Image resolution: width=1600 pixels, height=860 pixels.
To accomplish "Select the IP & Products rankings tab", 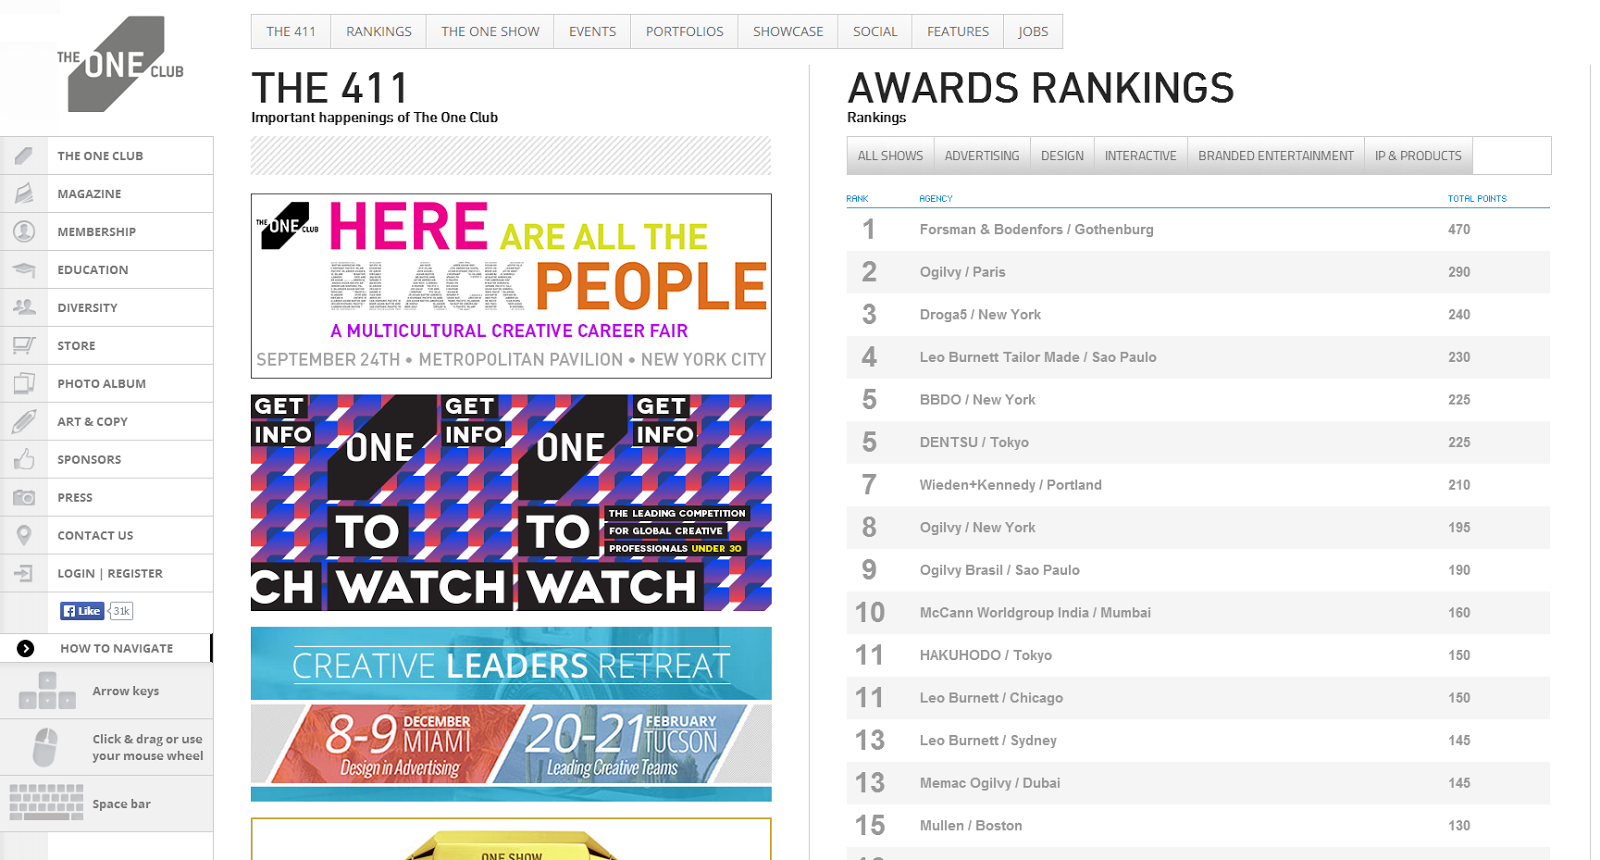I will (x=1418, y=156).
